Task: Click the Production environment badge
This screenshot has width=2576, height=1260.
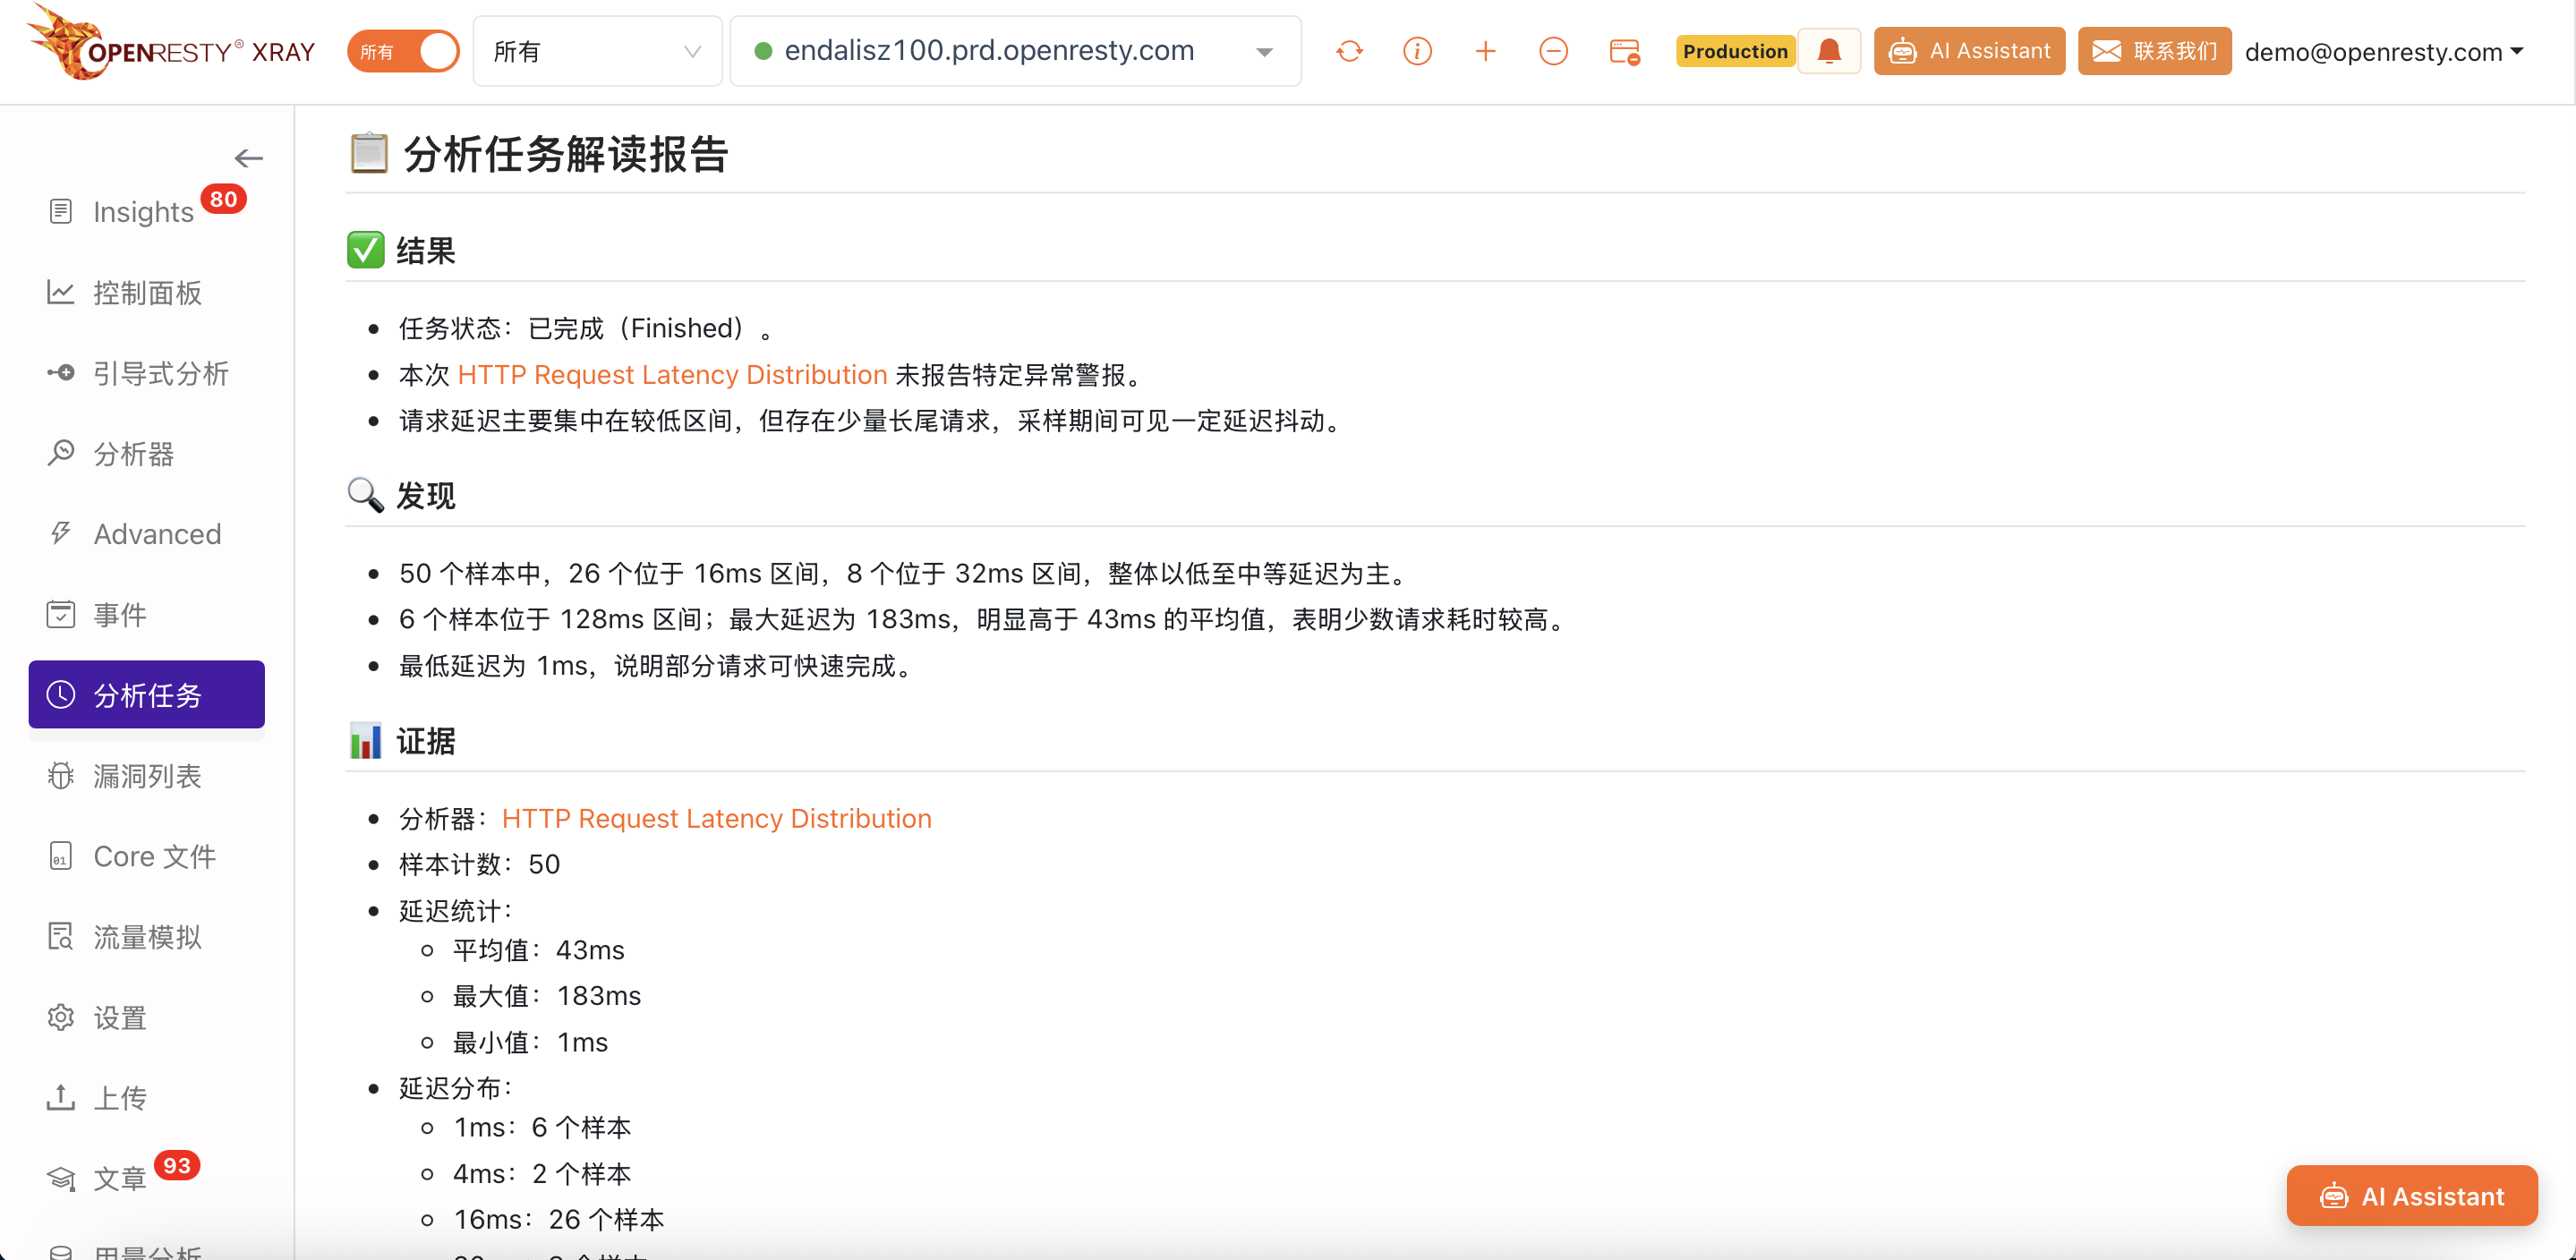Action: point(1735,51)
